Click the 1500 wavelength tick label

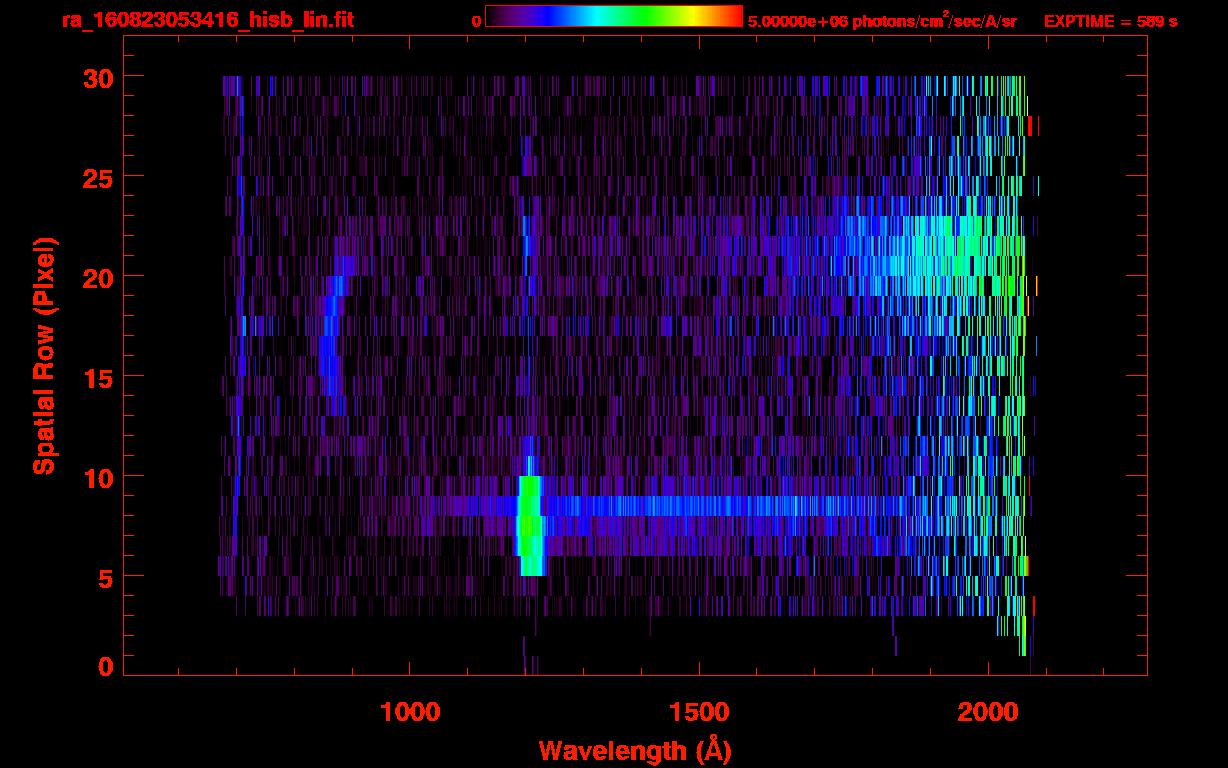[699, 711]
